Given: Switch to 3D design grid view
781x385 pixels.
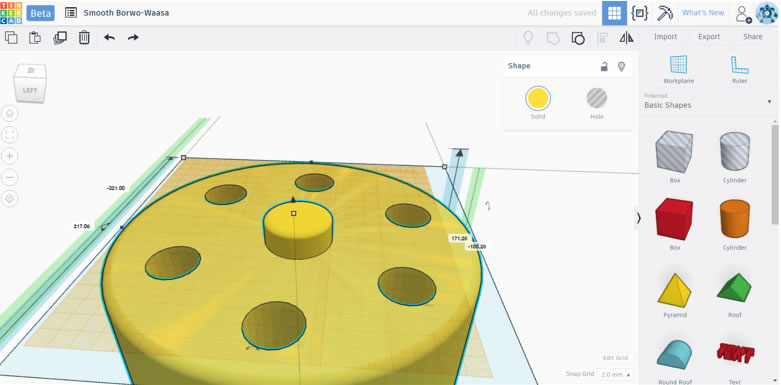Looking at the screenshot, I should point(614,13).
